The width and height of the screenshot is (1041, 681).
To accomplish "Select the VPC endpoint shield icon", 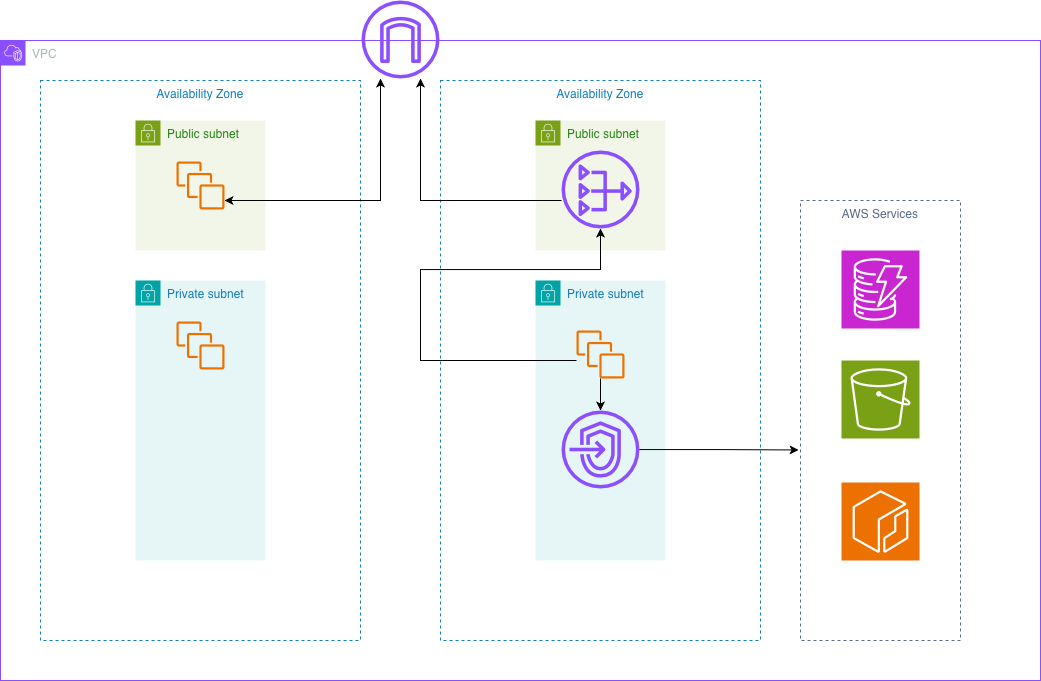I will click(600, 449).
